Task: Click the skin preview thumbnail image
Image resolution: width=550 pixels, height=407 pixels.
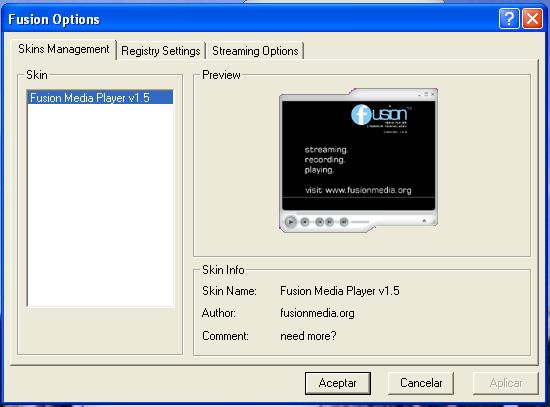Action: [358, 160]
